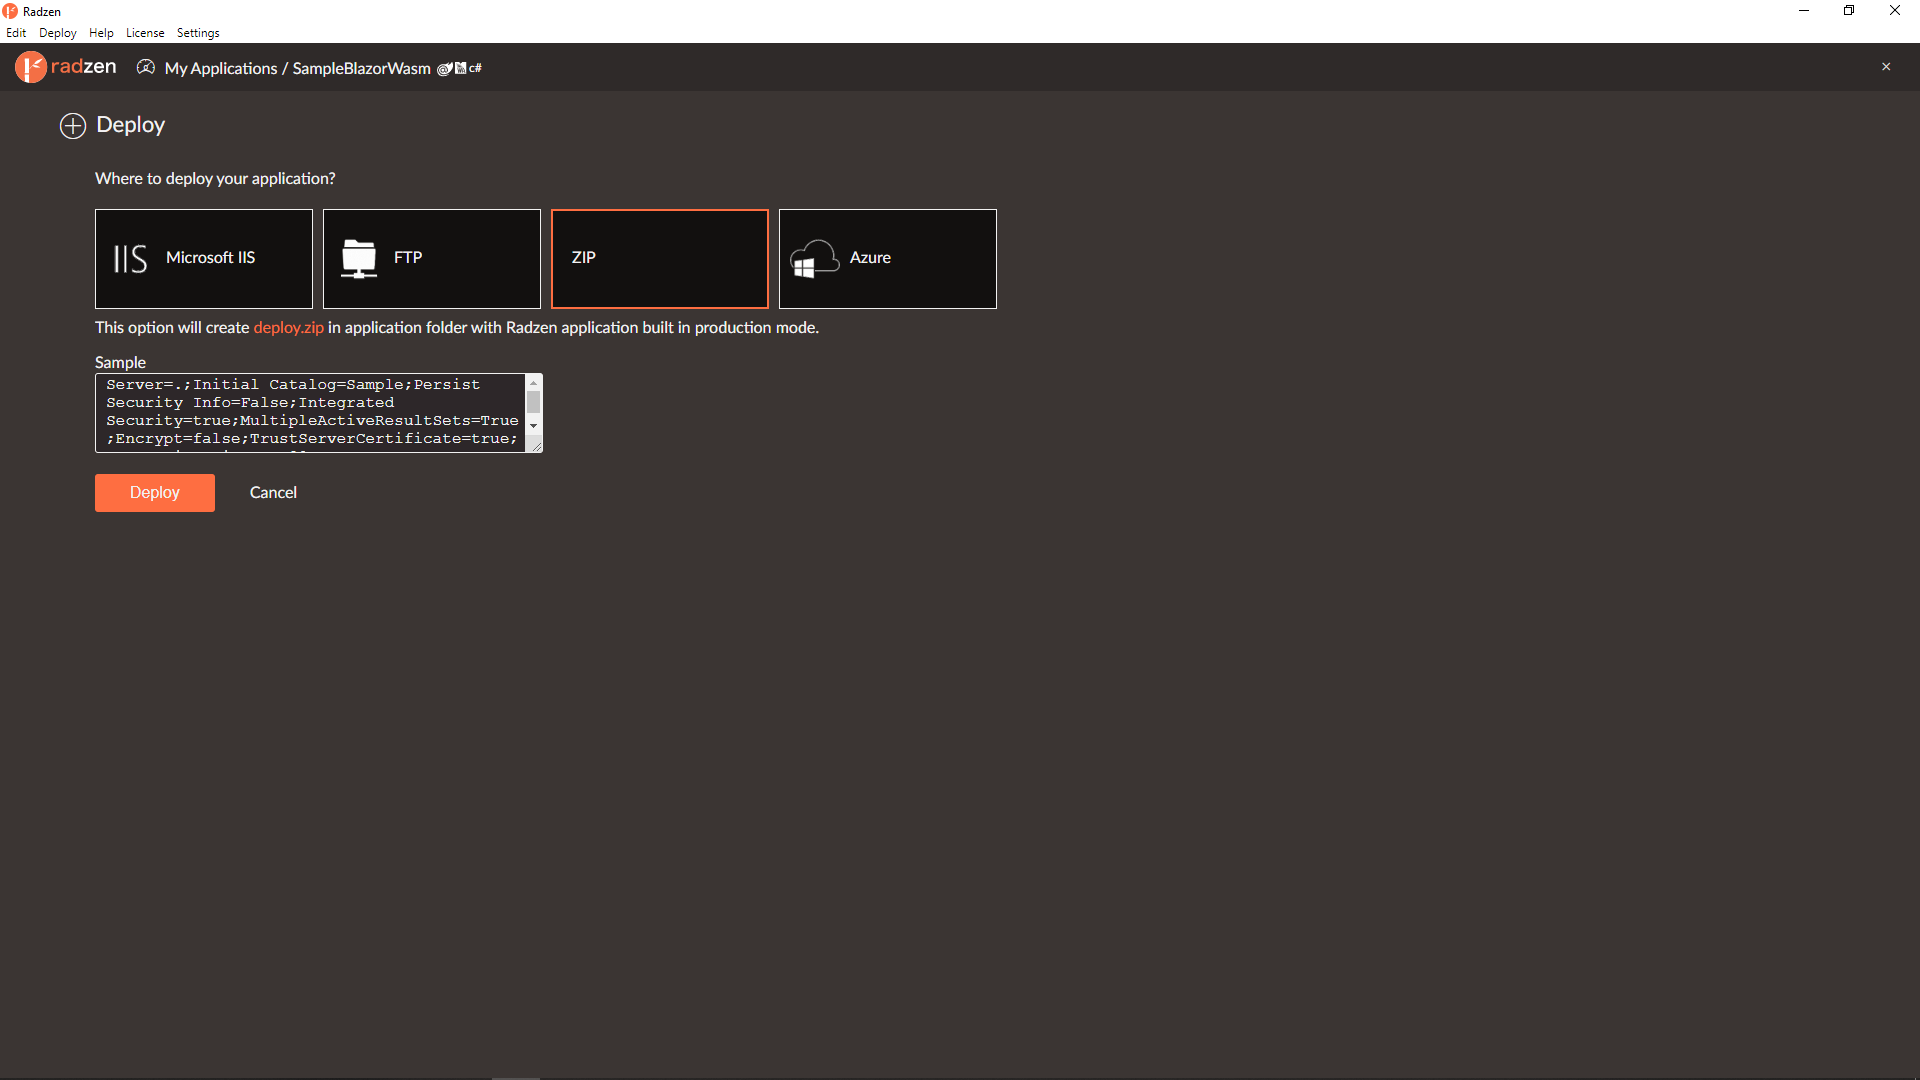Select the ZIP deployment option
Image resolution: width=1920 pixels, height=1080 pixels.
coord(660,259)
